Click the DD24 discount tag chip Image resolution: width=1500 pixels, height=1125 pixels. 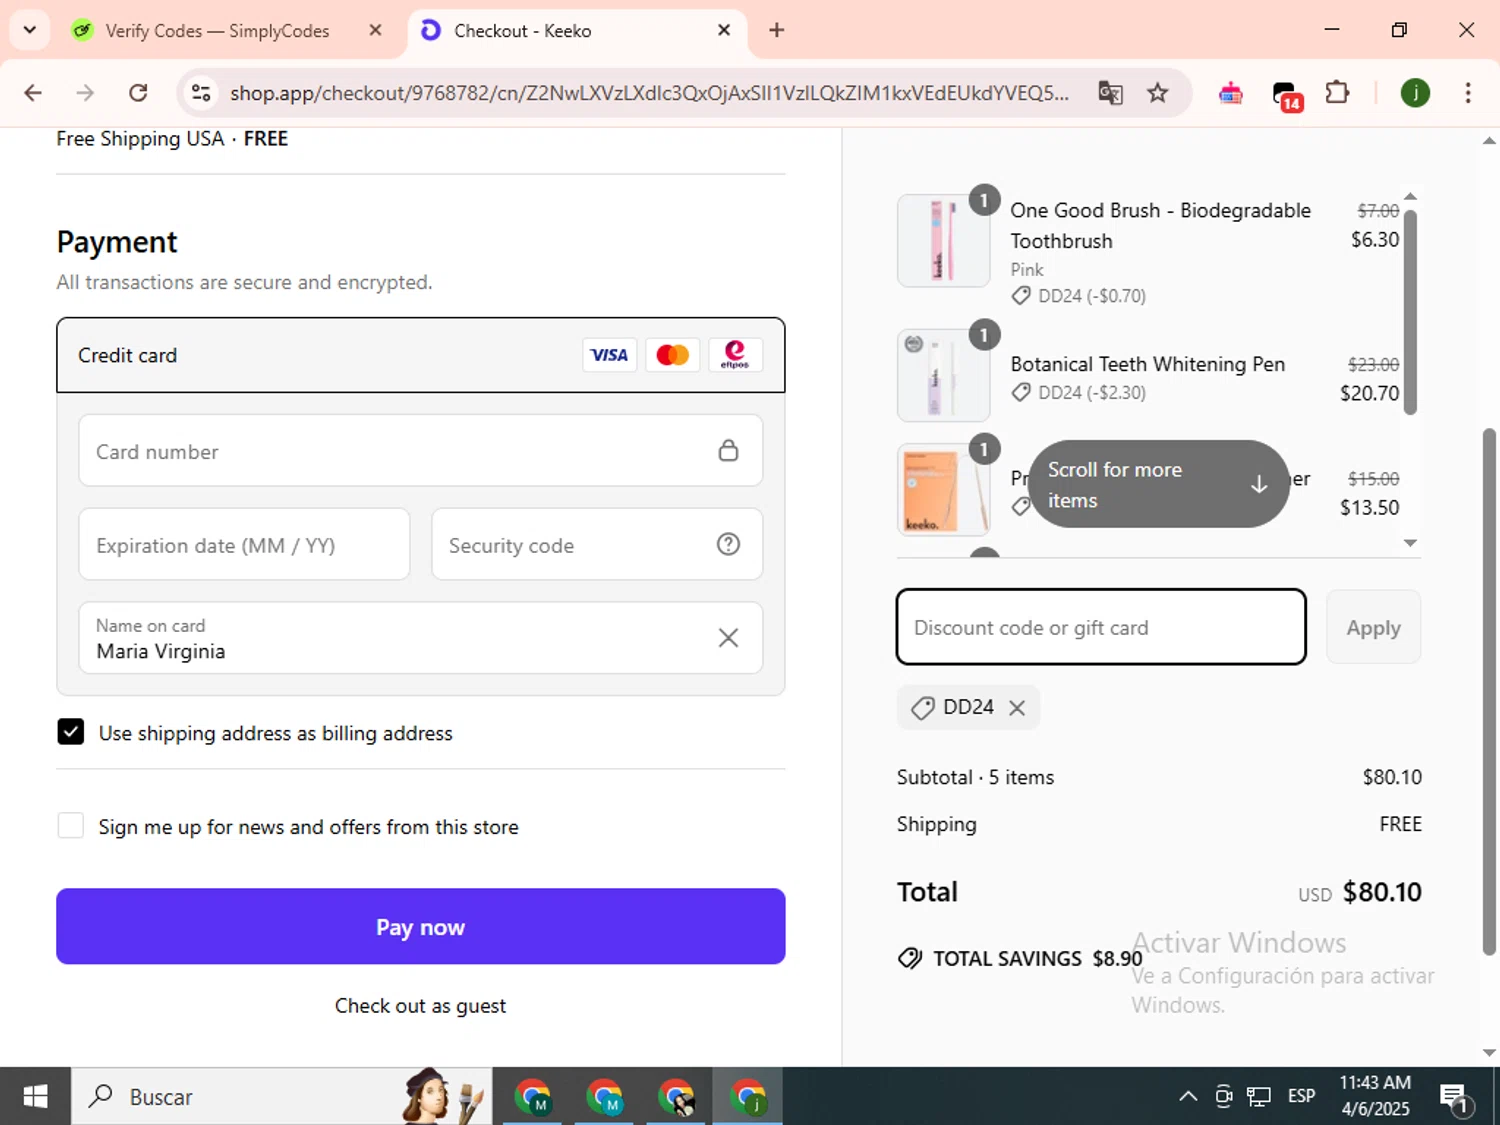[x=967, y=708]
